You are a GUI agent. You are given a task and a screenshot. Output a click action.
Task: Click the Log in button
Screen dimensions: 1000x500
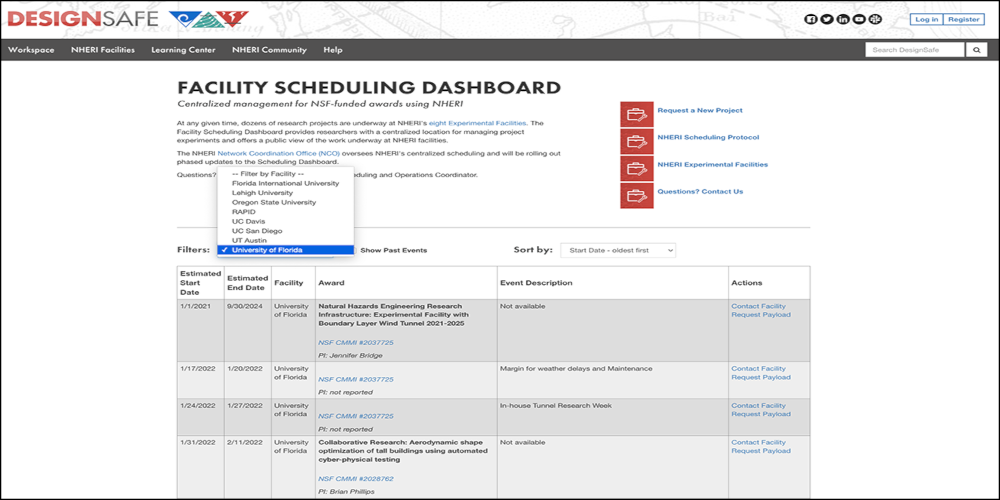927,19
